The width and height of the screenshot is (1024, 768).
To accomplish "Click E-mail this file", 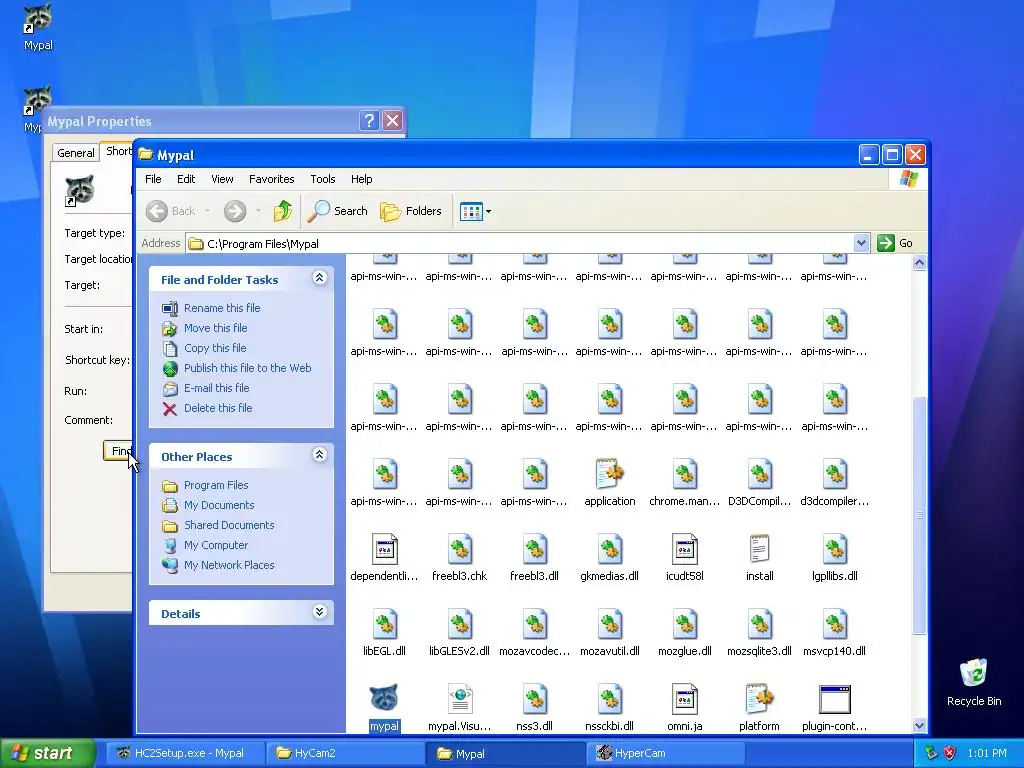I will click(x=216, y=388).
